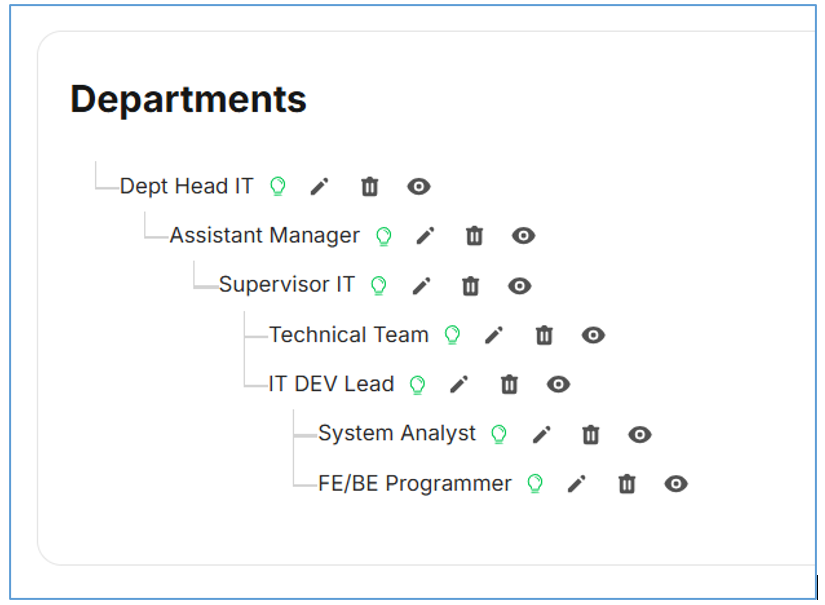Click the edit pencil for Dept Head IT
The image size is (825, 605).
pos(319,186)
